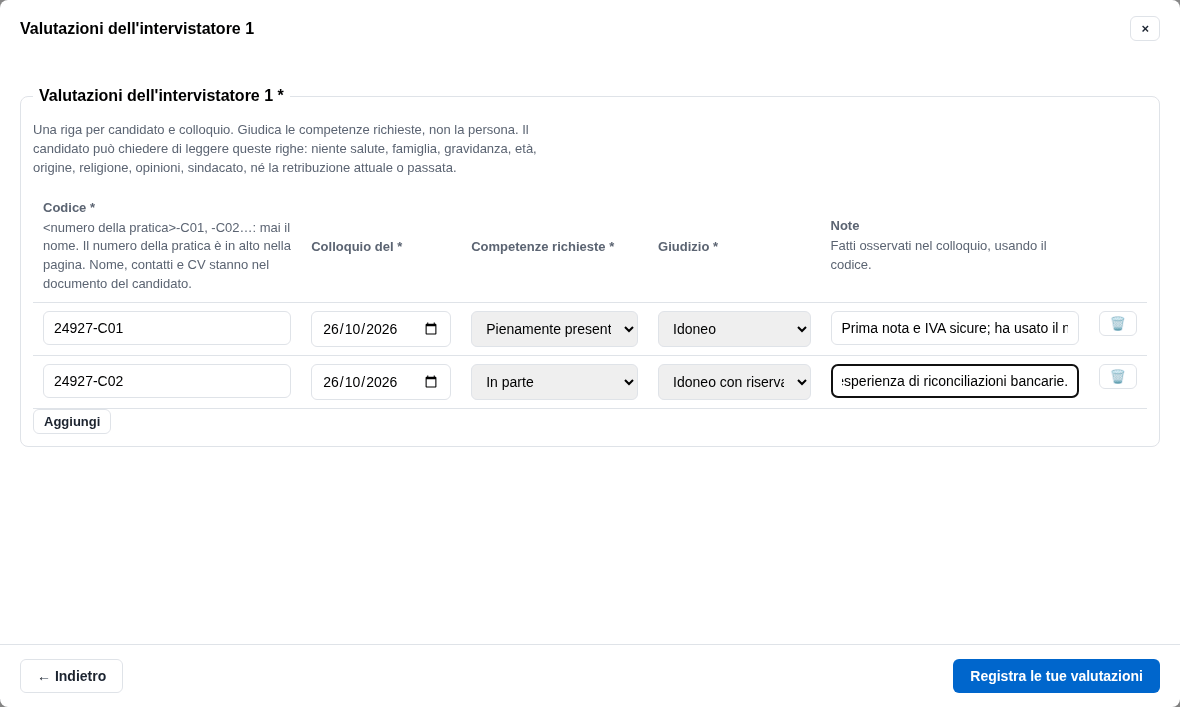Focus the note starting with Prima nota e IVA

[x=954, y=328]
